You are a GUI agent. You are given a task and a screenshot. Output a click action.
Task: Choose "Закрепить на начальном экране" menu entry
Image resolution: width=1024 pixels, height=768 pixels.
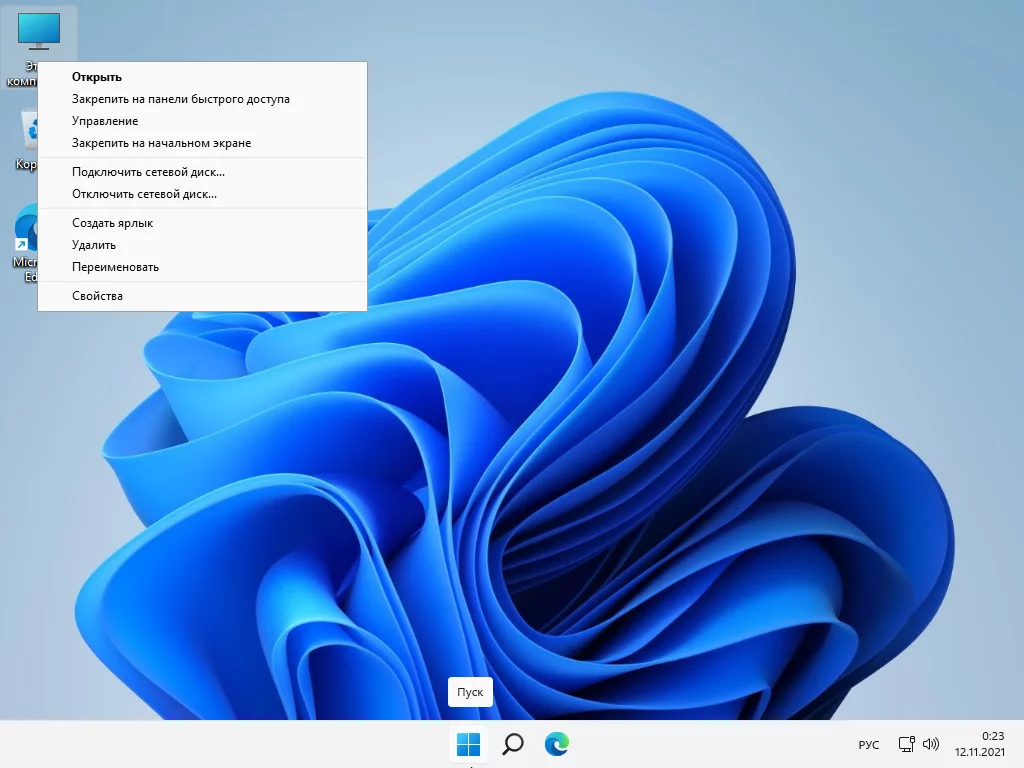click(x=161, y=143)
